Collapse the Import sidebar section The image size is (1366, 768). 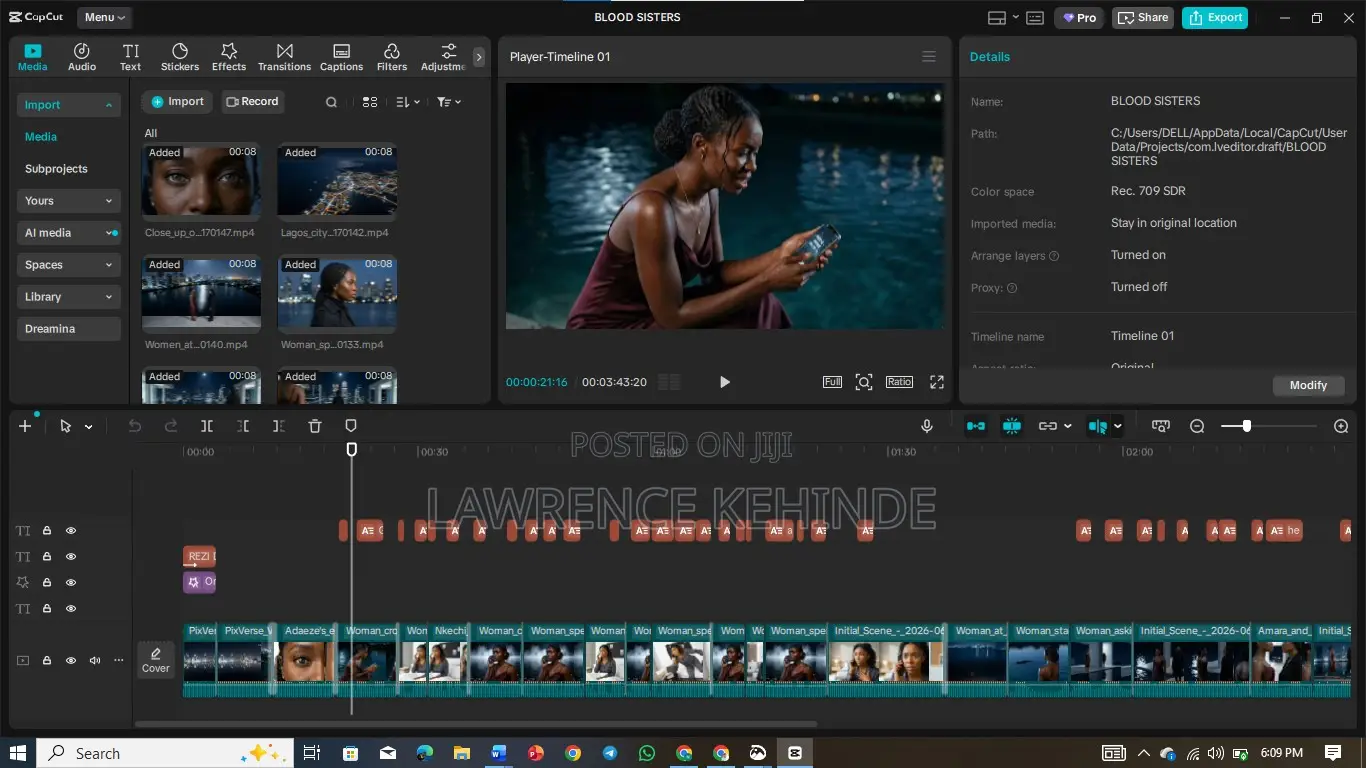pos(69,105)
